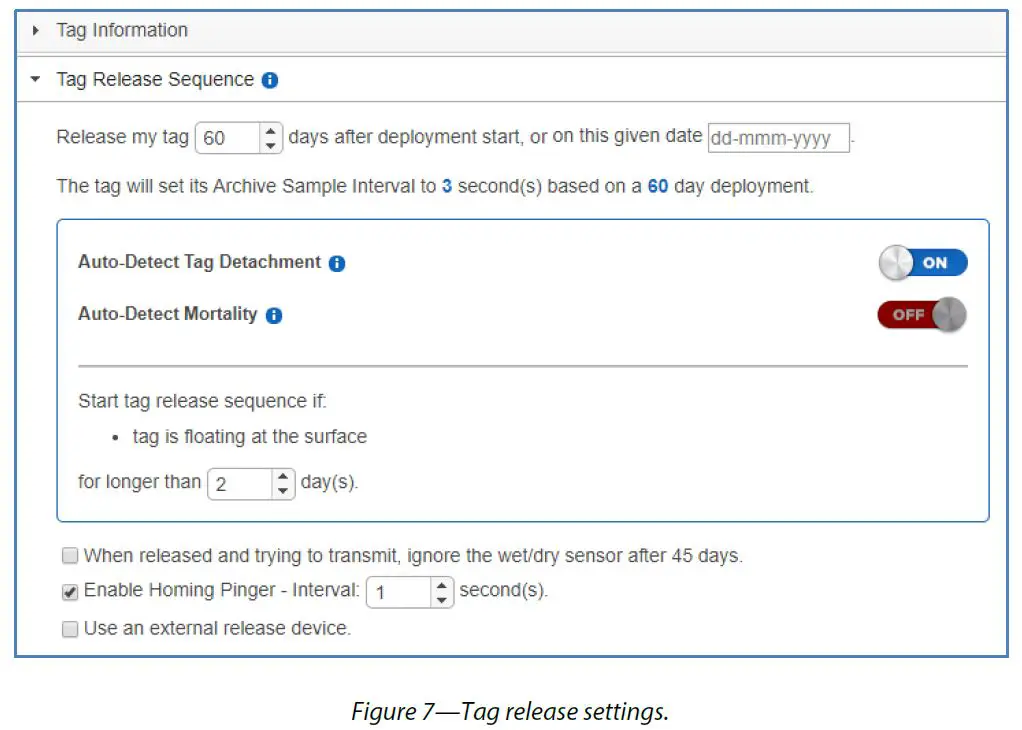The image size is (1022, 730).
Task: Increase Homing Pinger interval value
Action: pyautogui.click(x=442, y=586)
